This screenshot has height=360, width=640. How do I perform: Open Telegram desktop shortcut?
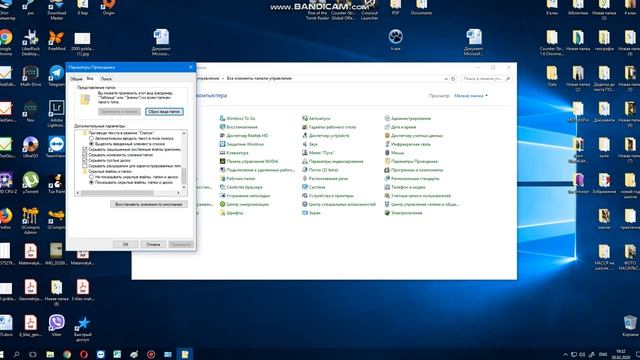tap(56, 76)
